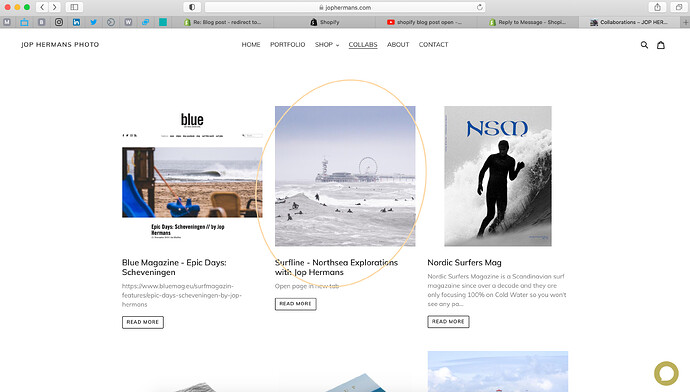Open the teal square pinned tab

(x=163, y=22)
